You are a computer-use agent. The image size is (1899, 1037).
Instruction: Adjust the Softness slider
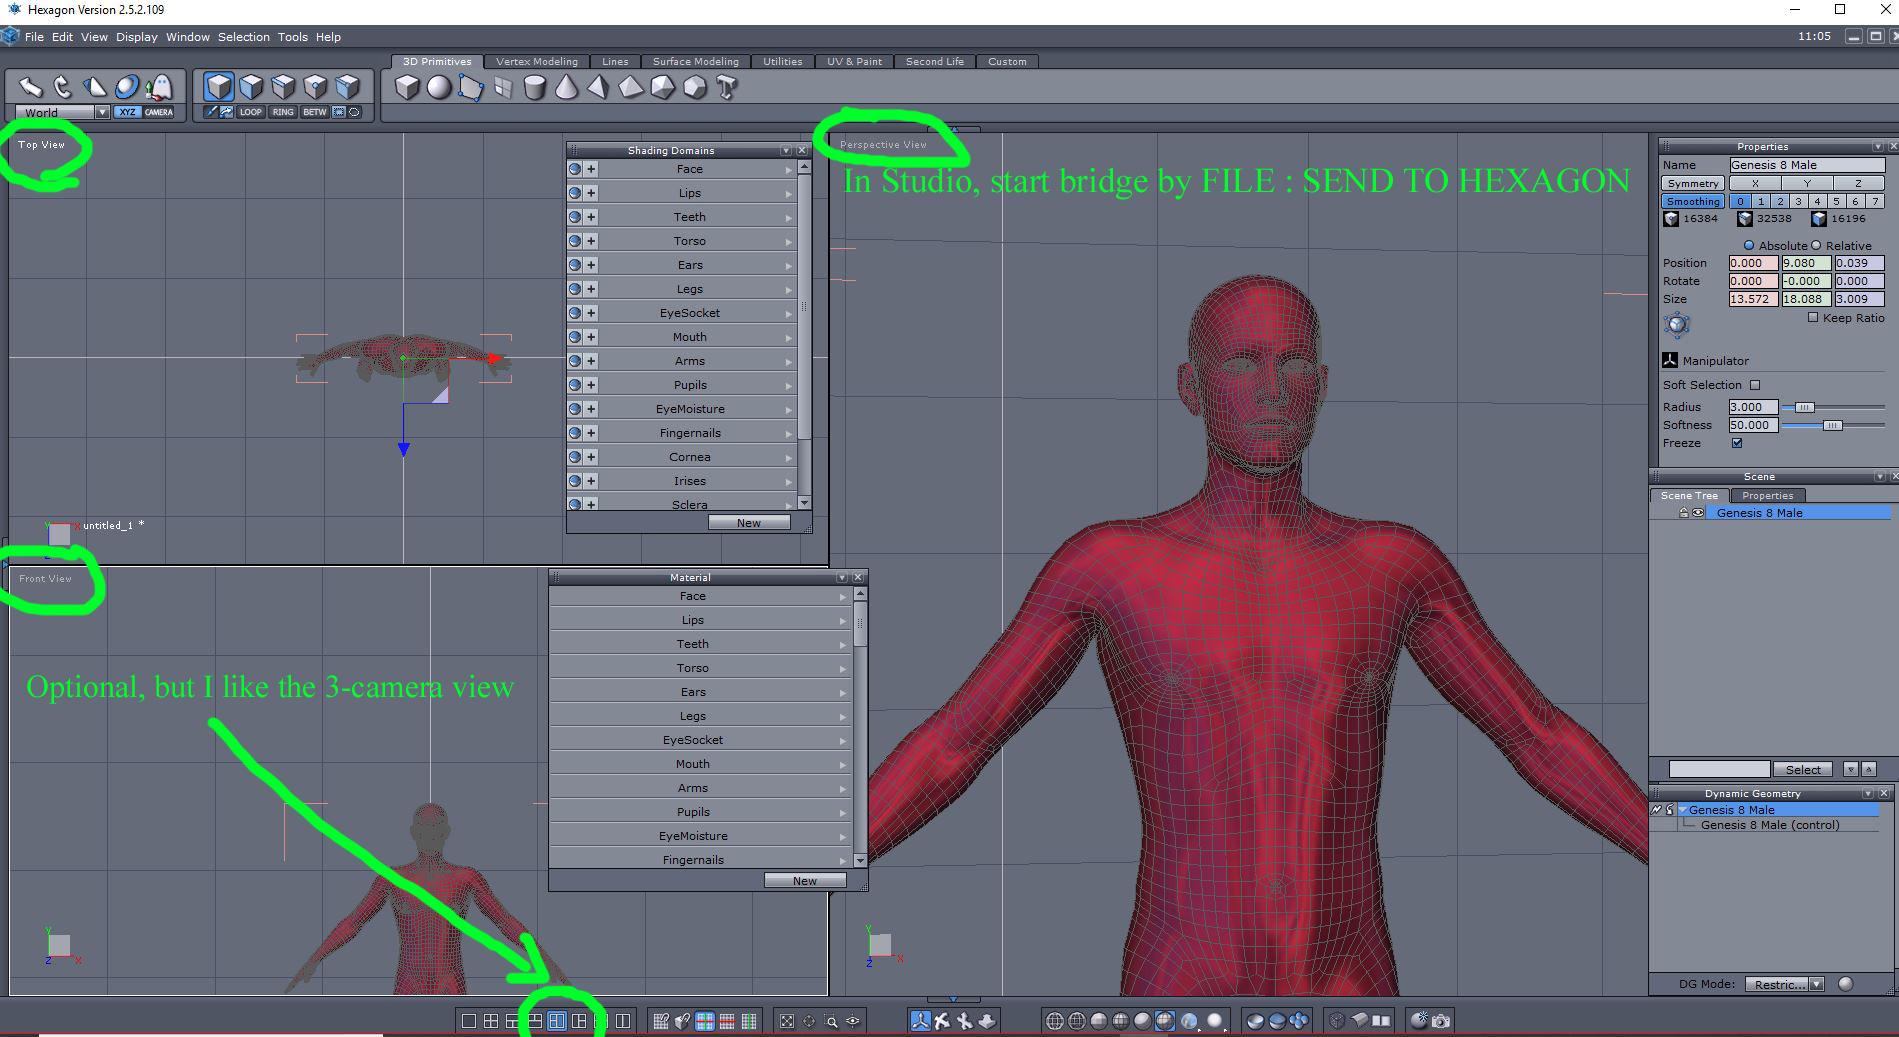click(x=1833, y=425)
